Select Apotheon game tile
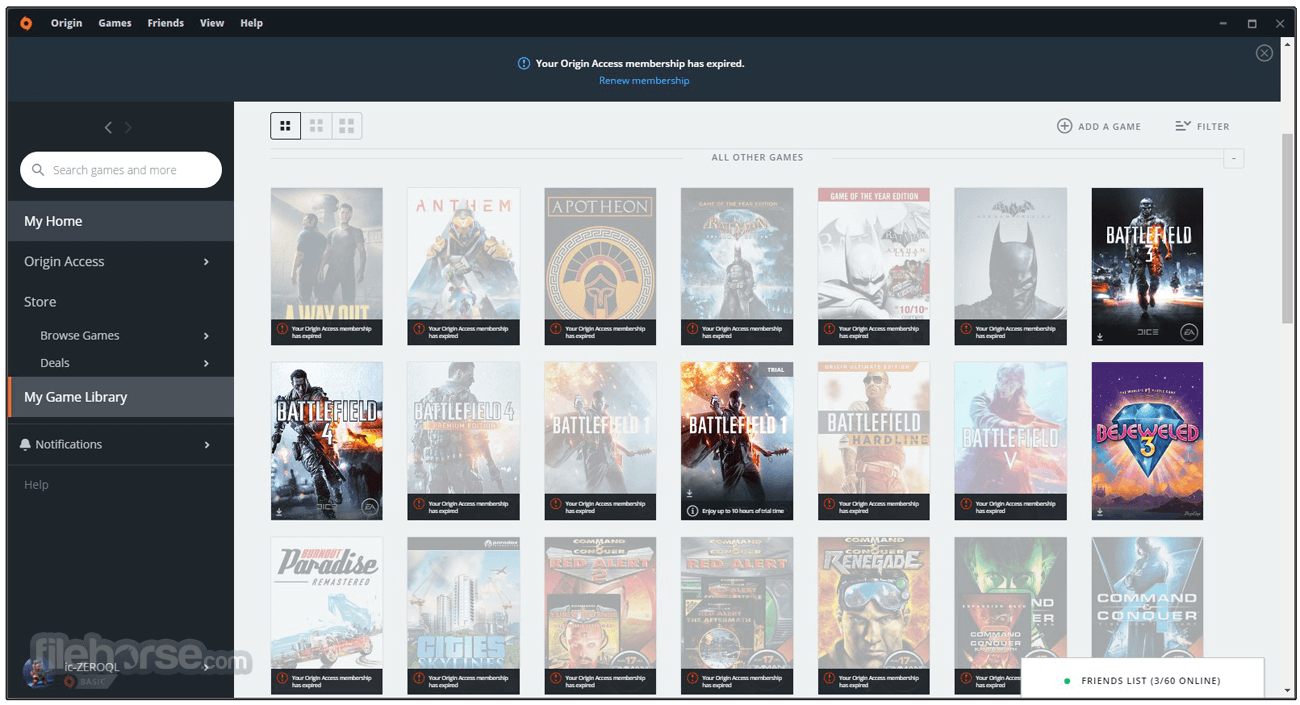Viewport: 1300px width, 705px height. click(x=600, y=267)
